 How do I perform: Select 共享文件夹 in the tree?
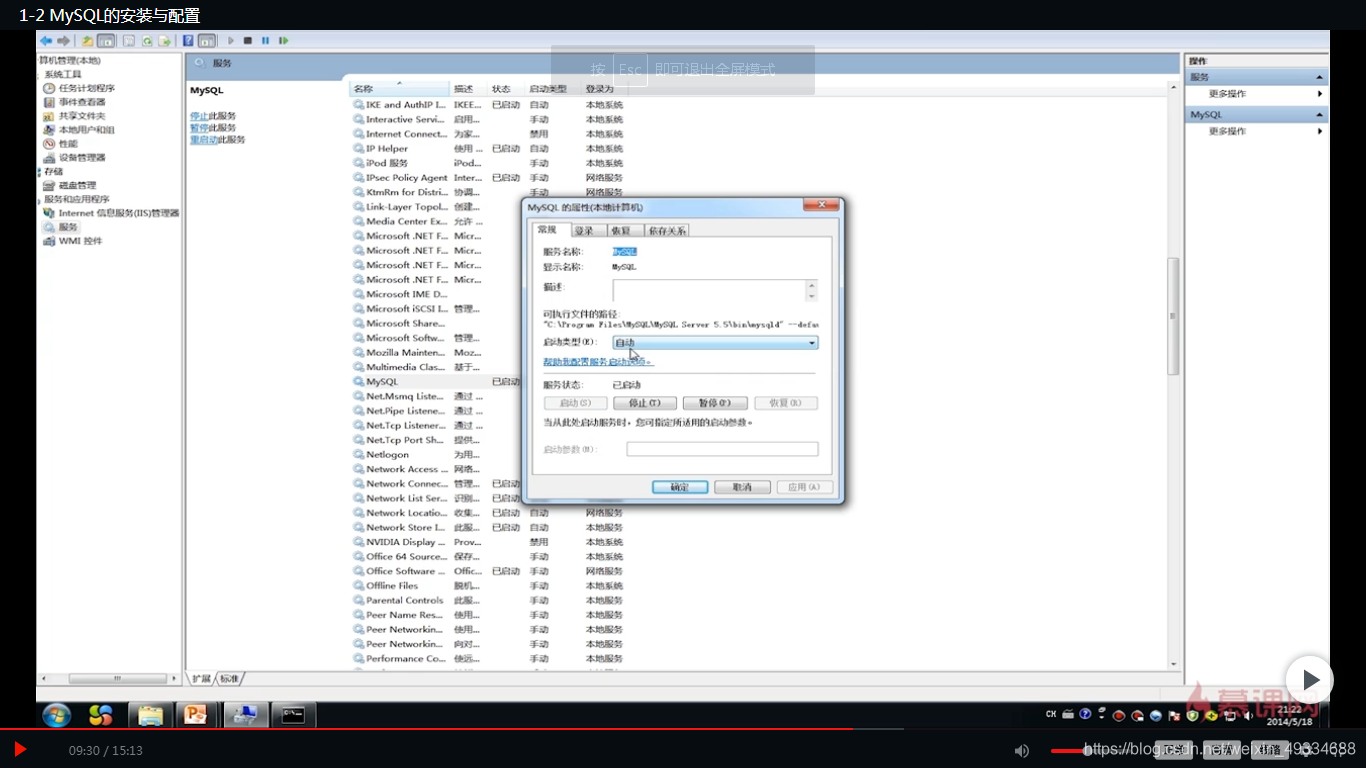coord(75,116)
